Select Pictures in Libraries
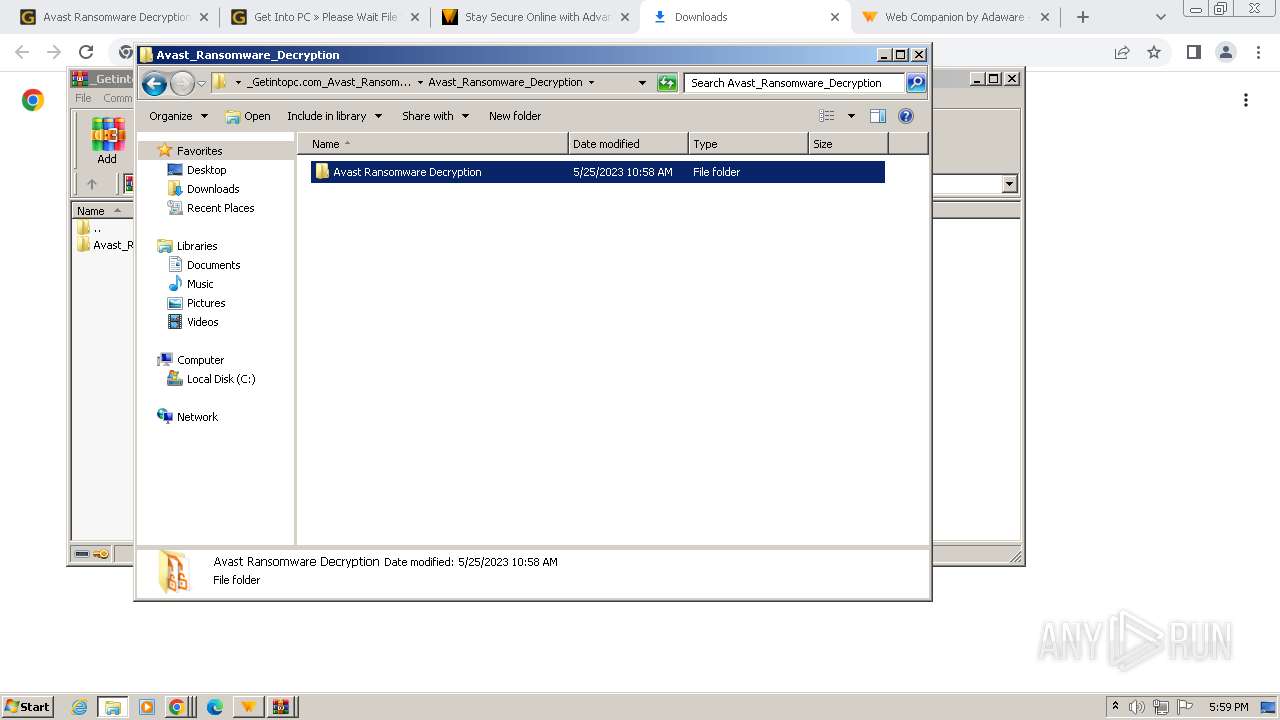The height and width of the screenshot is (720, 1280). pyautogui.click(x=206, y=303)
